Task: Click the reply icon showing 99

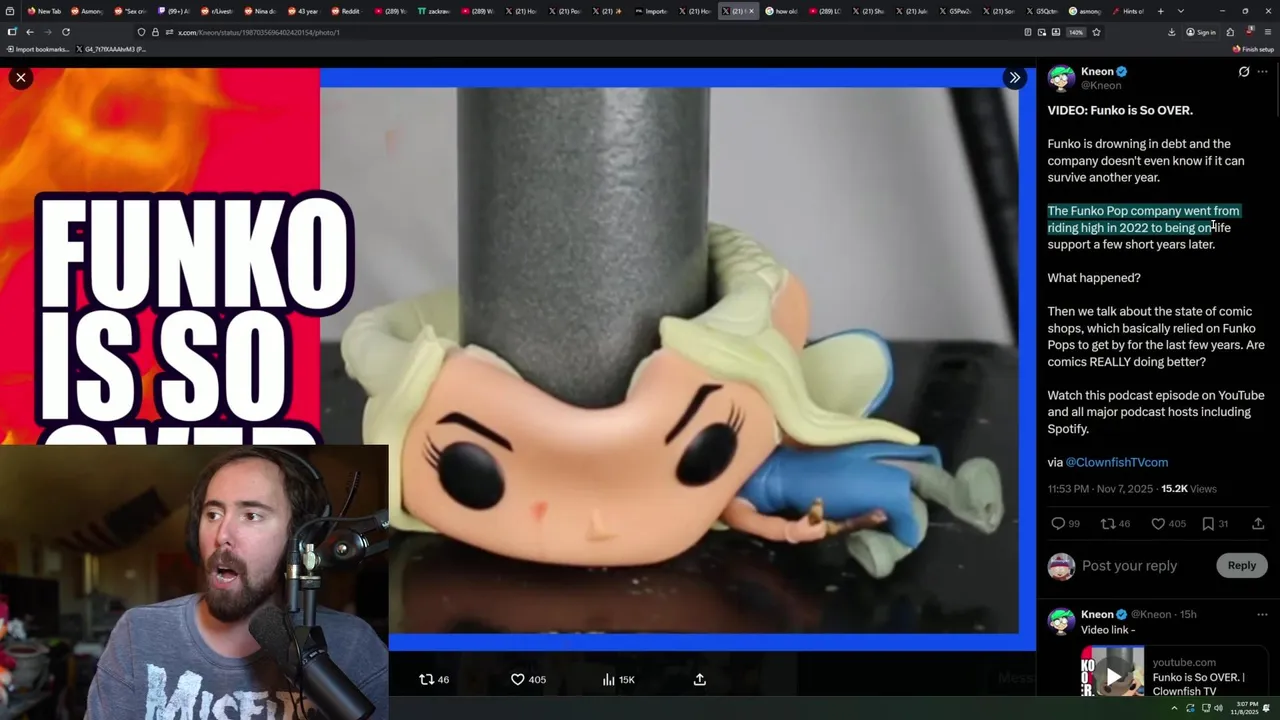Action: point(1058,523)
